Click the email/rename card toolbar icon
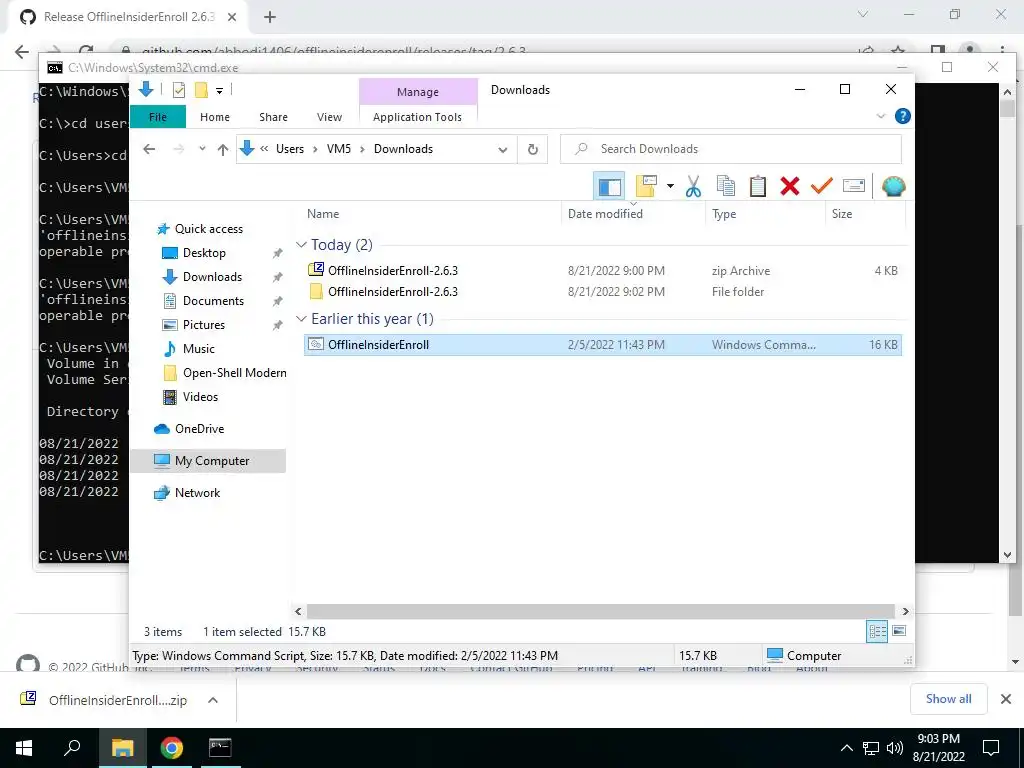1024x768 pixels. pyautogui.click(x=854, y=187)
